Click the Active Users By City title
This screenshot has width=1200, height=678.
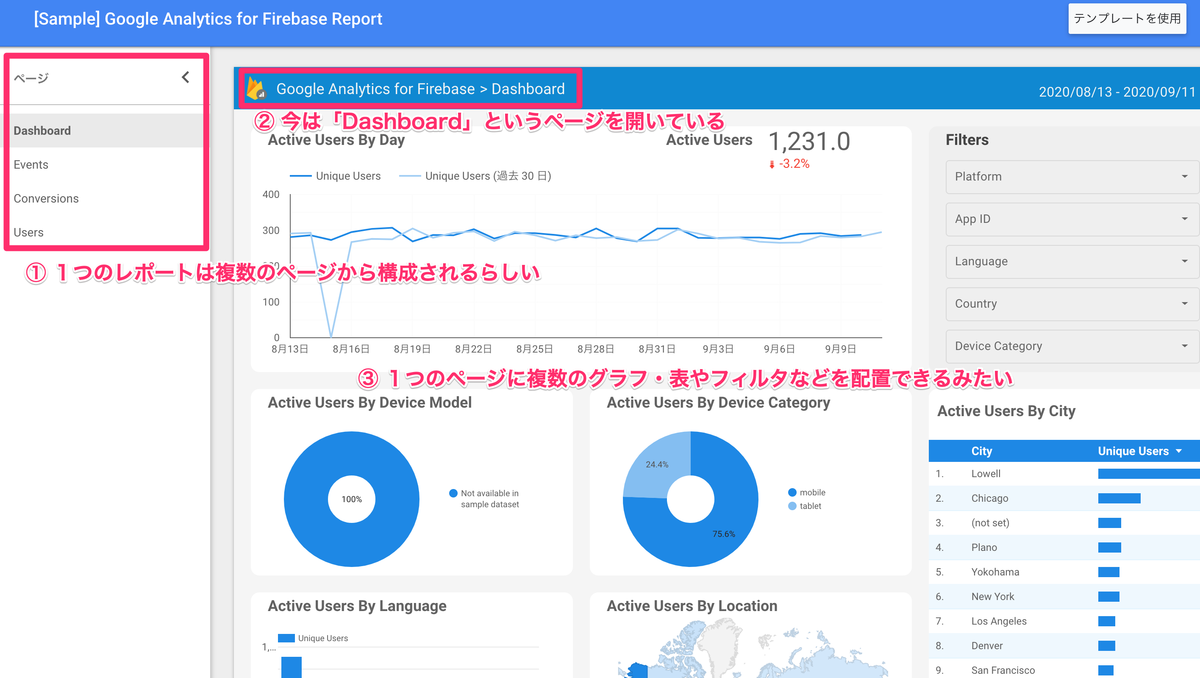point(1006,411)
